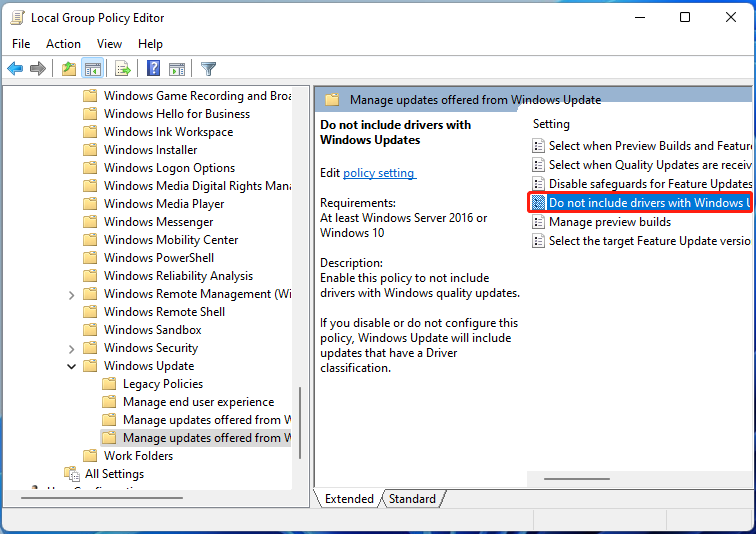Select Windows Logon Options tree item

pyautogui.click(x=169, y=168)
